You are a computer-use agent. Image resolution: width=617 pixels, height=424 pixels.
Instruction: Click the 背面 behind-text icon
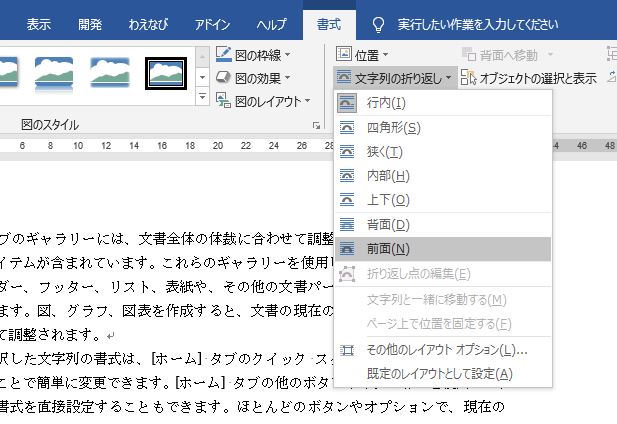click(x=347, y=225)
